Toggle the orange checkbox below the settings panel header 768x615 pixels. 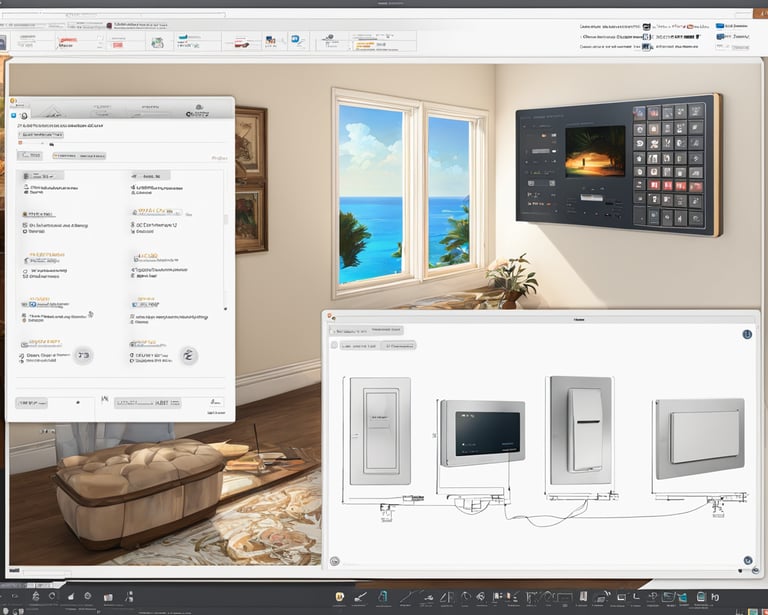[22, 143]
